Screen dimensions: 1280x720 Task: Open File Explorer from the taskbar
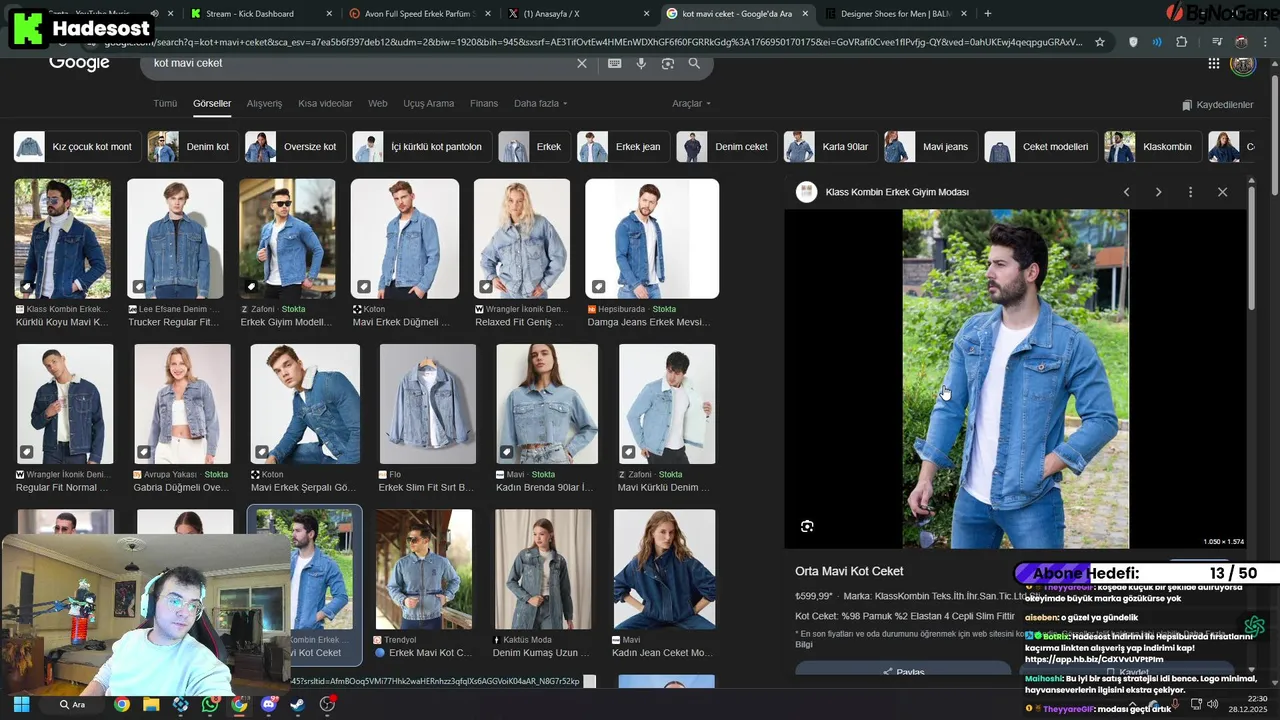tap(151, 704)
